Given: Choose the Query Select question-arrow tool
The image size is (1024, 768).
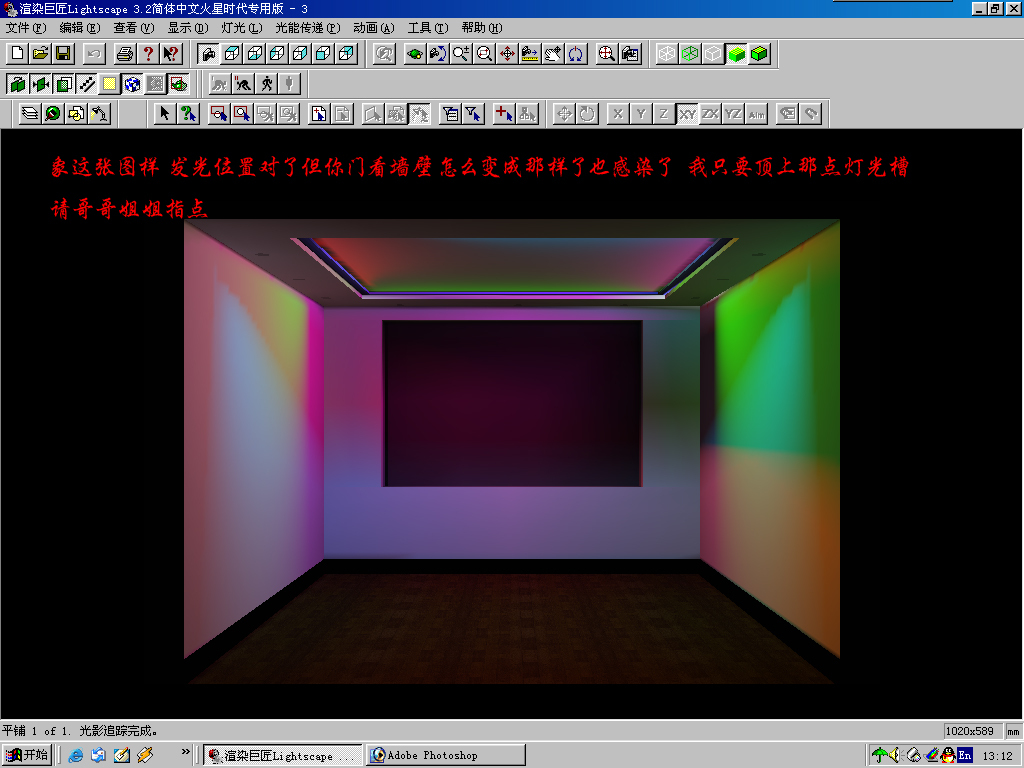Looking at the screenshot, I should coord(188,114).
